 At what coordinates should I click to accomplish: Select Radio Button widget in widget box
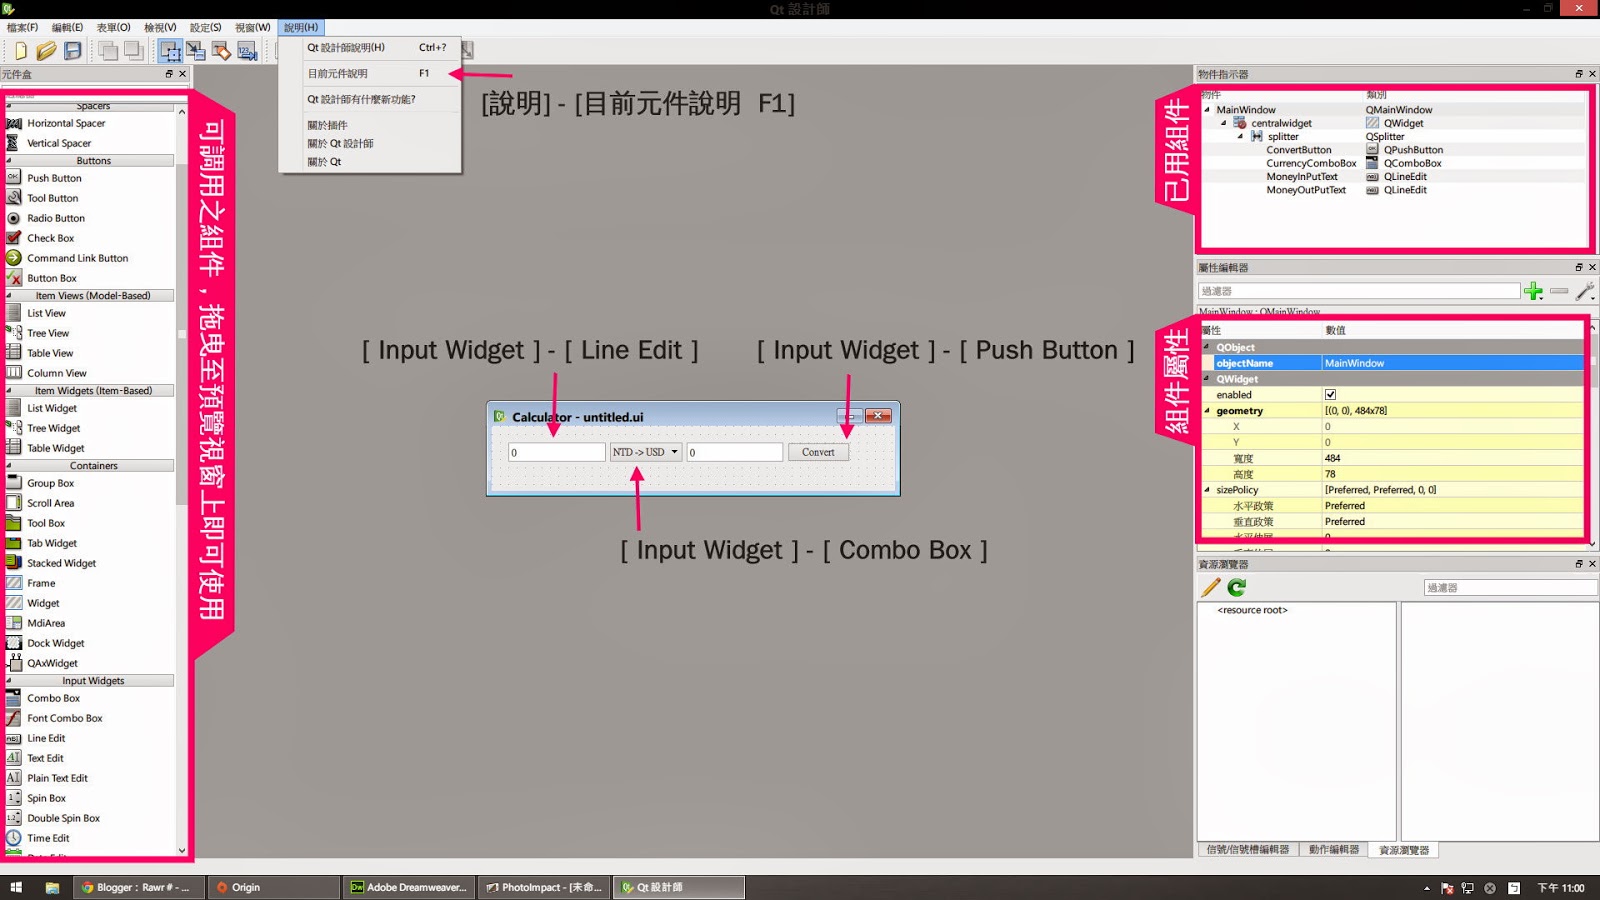coord(56,218)
